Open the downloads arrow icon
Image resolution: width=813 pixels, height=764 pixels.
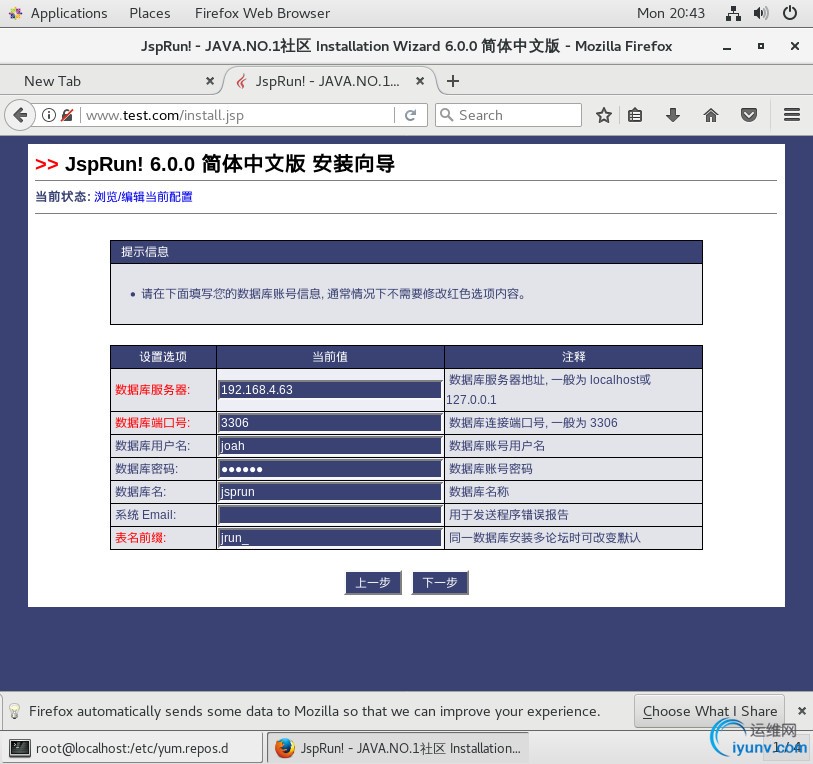pyautogui.click(x=672, y=115)
